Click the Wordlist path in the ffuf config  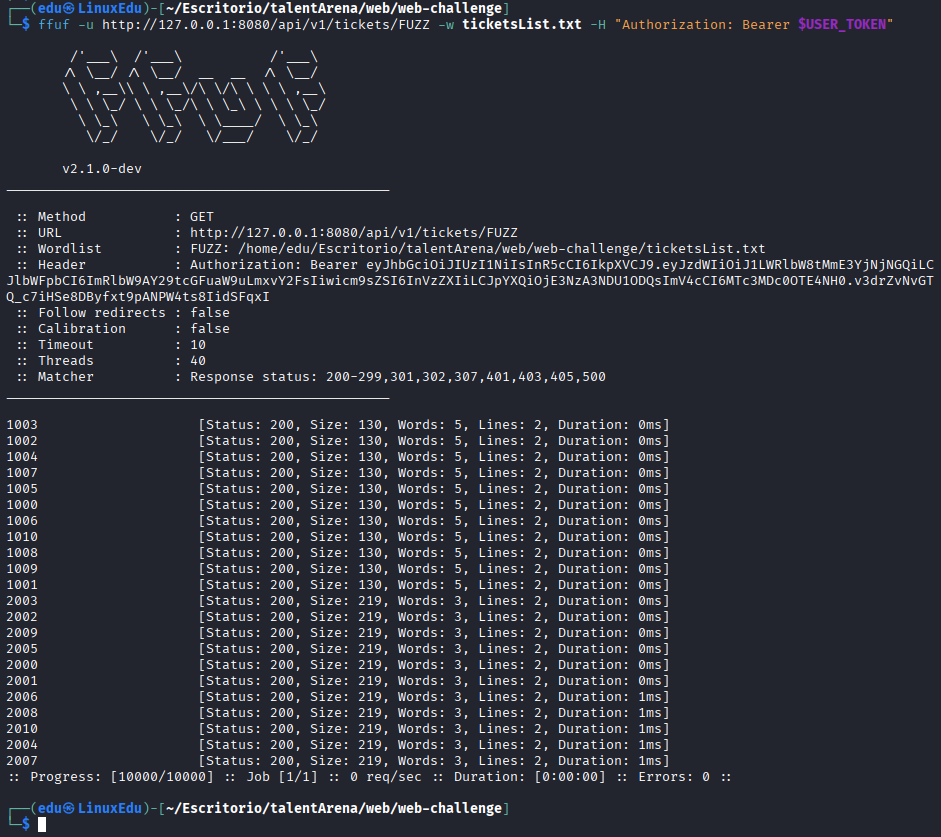pyautogui.click(x=502, y=248)
